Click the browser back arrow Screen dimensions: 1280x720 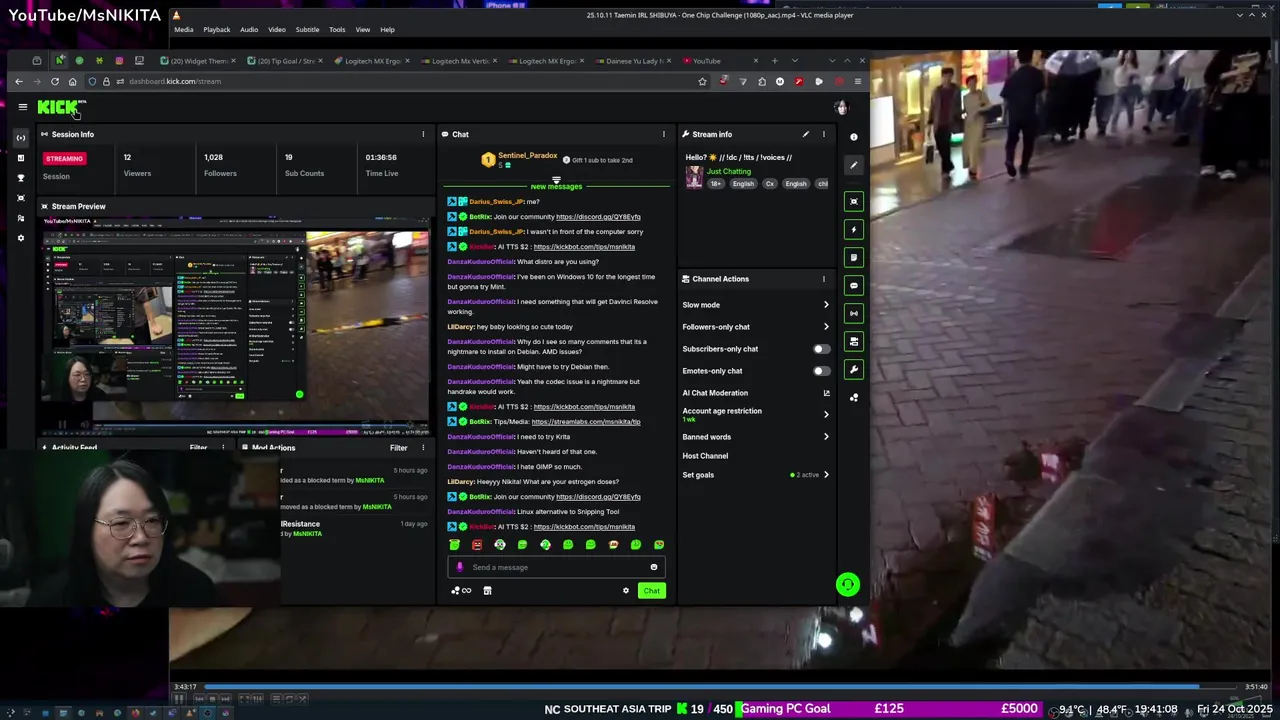pos(18,82)
